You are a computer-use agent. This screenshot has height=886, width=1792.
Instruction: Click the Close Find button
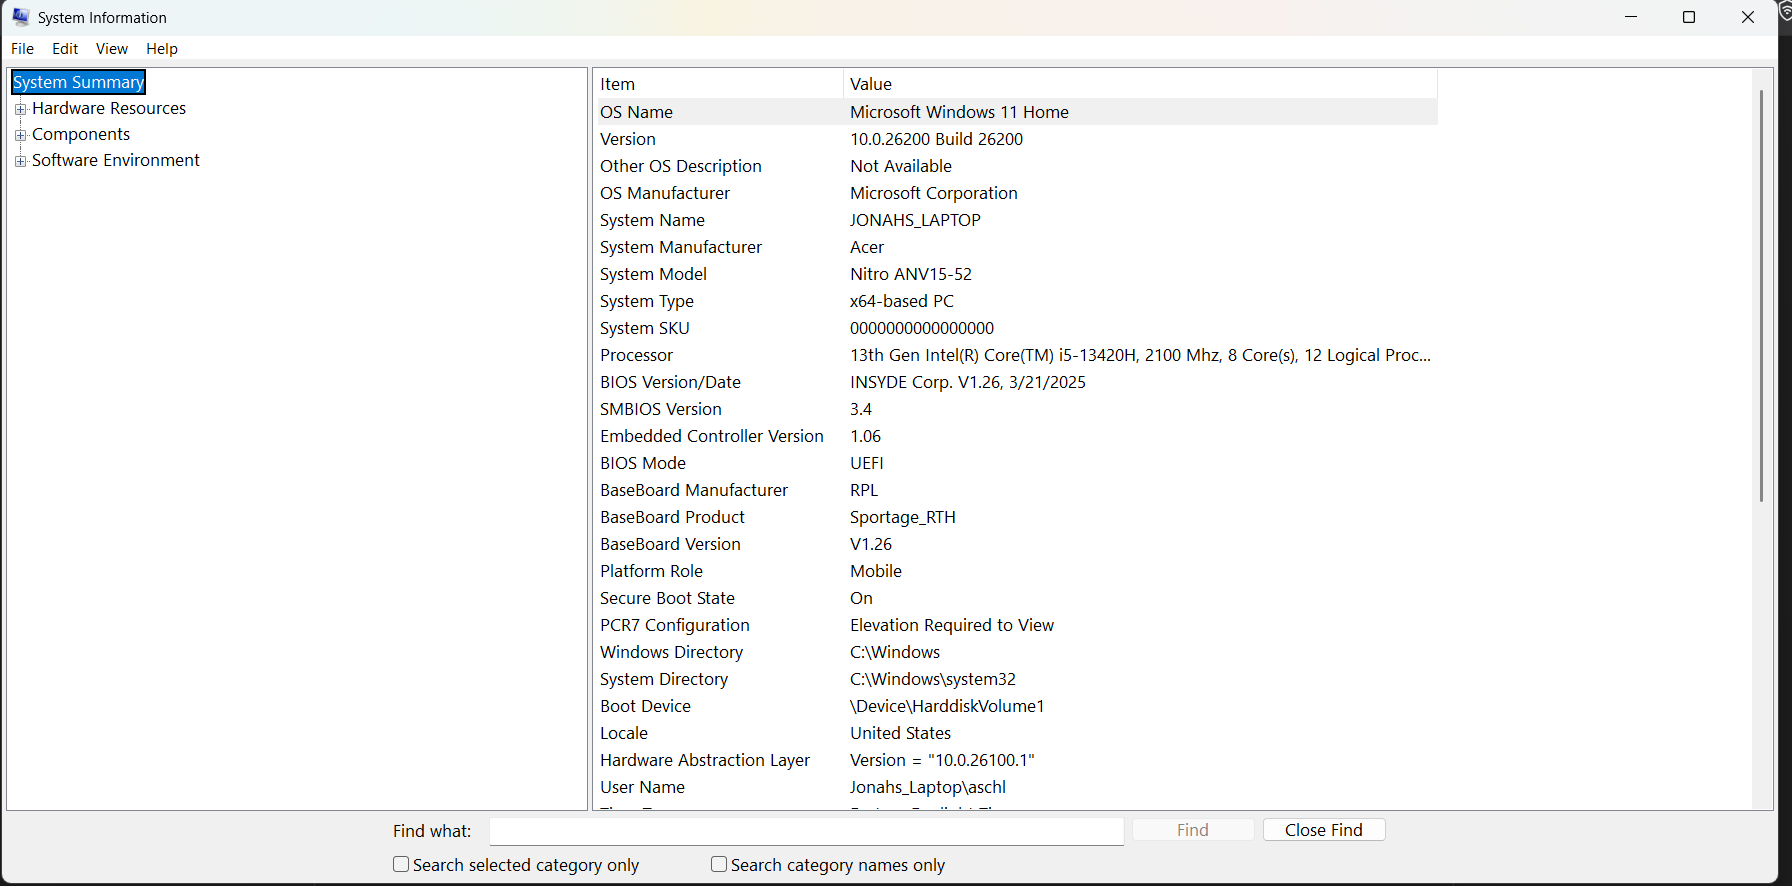pyautogui.click(x=1324, y=830)
